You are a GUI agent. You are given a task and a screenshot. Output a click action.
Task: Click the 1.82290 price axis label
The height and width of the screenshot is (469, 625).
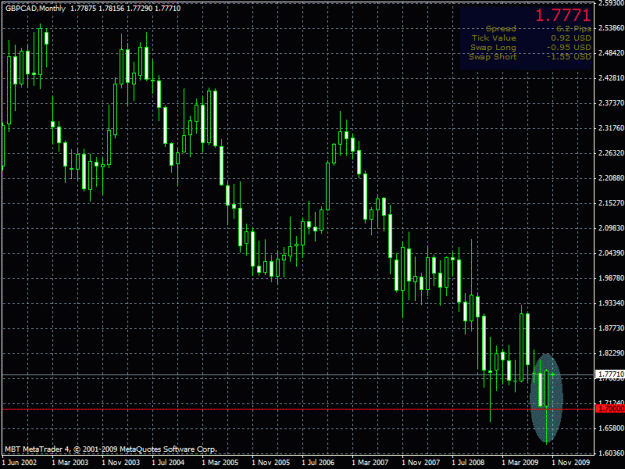[x=611, y=353]
